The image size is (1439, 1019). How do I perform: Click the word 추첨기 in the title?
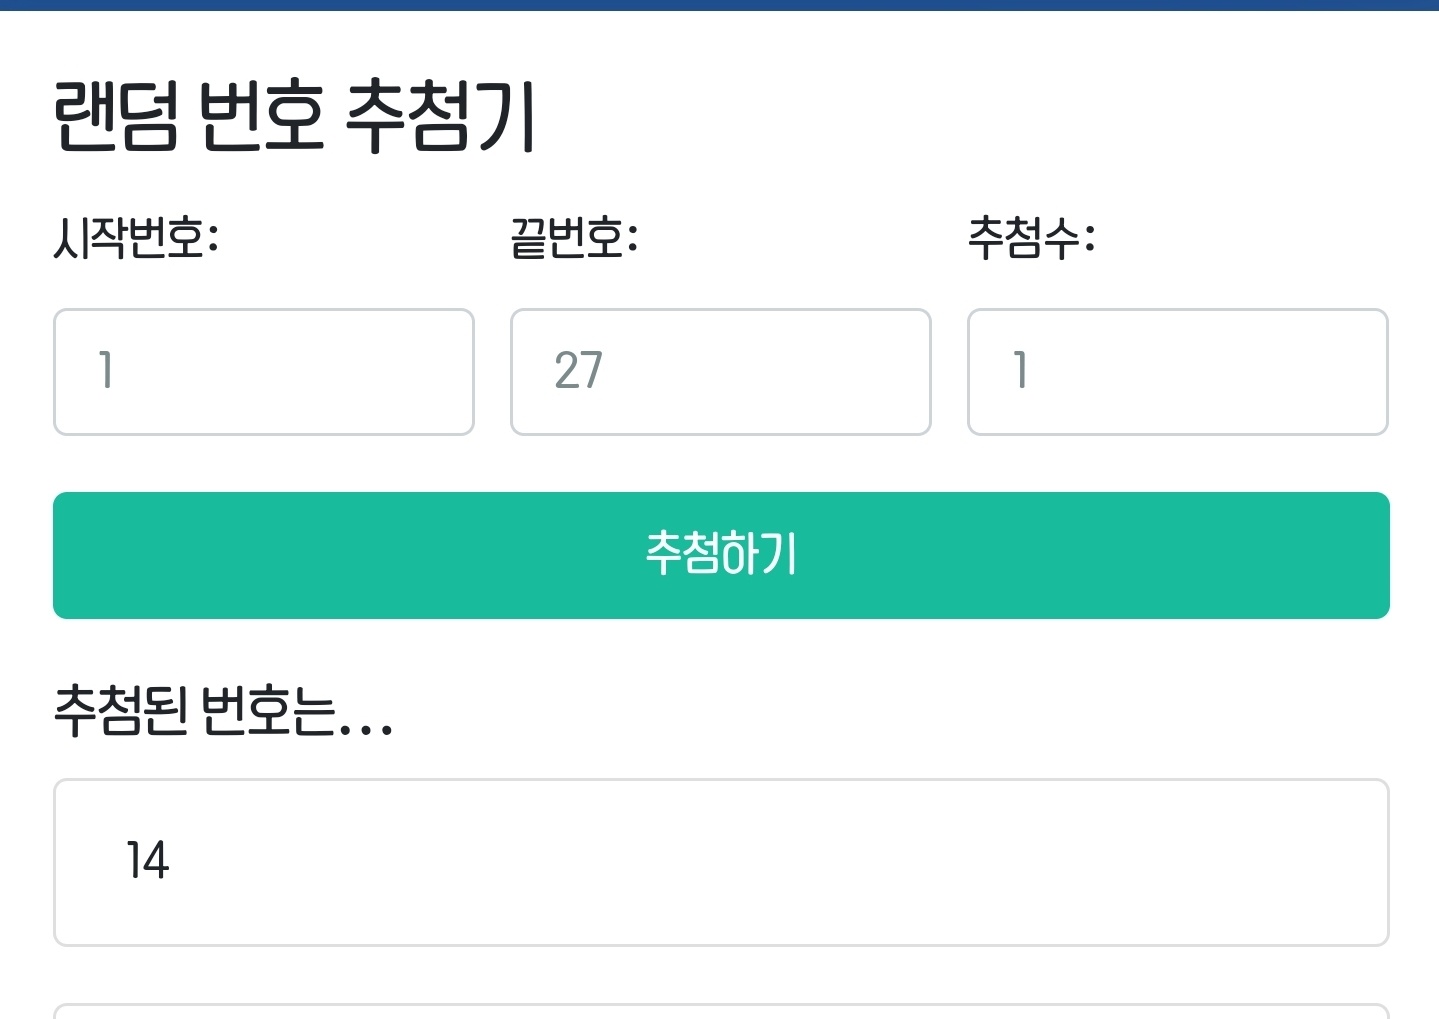click(x=440, y=117)
